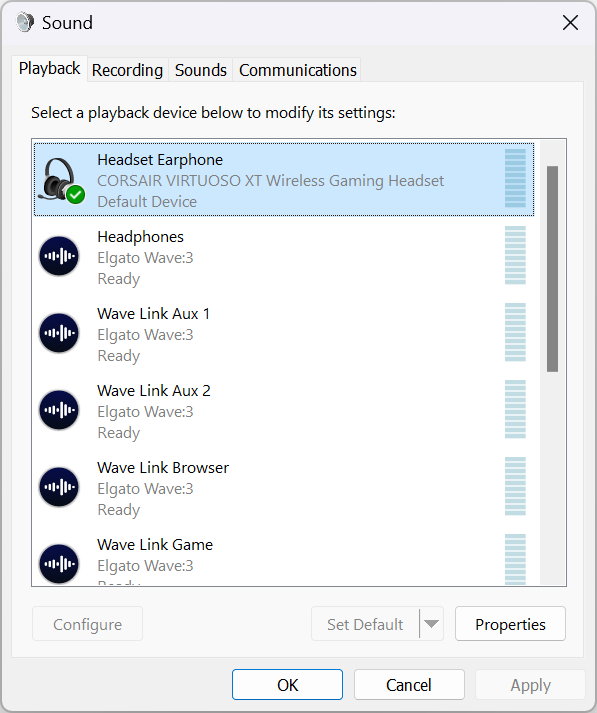Viewport: 597px width, 713px height.
Task: Select the Playback tab
Action: tap(50, 69)
